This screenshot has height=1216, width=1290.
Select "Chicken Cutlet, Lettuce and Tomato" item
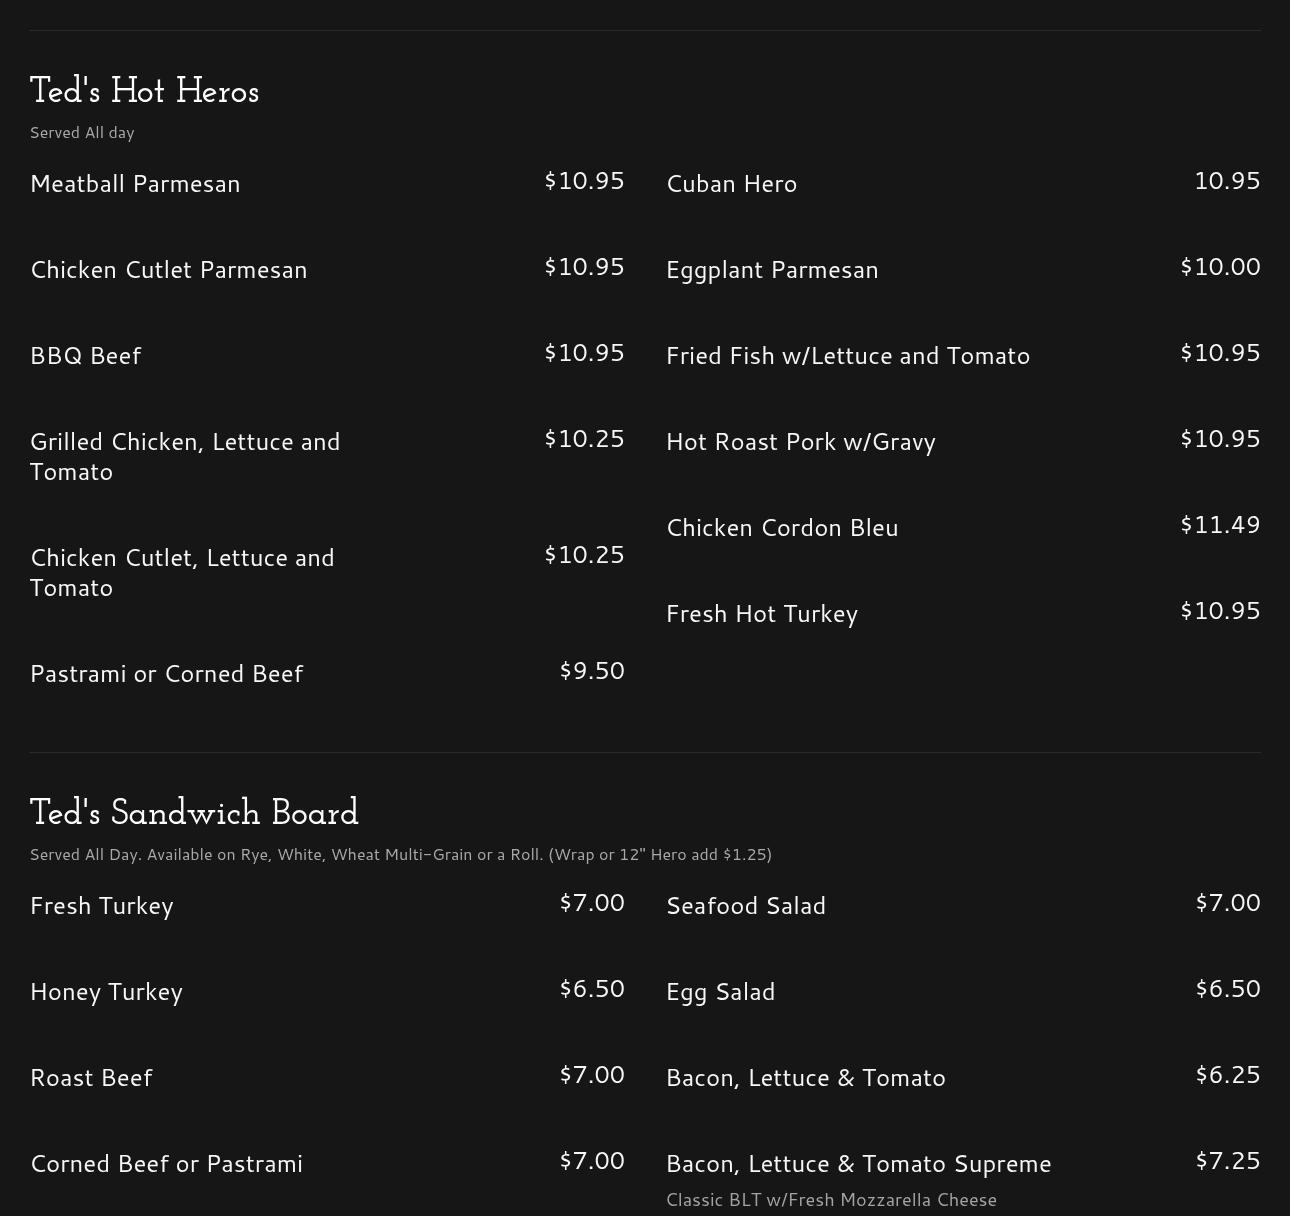(182, 572)
